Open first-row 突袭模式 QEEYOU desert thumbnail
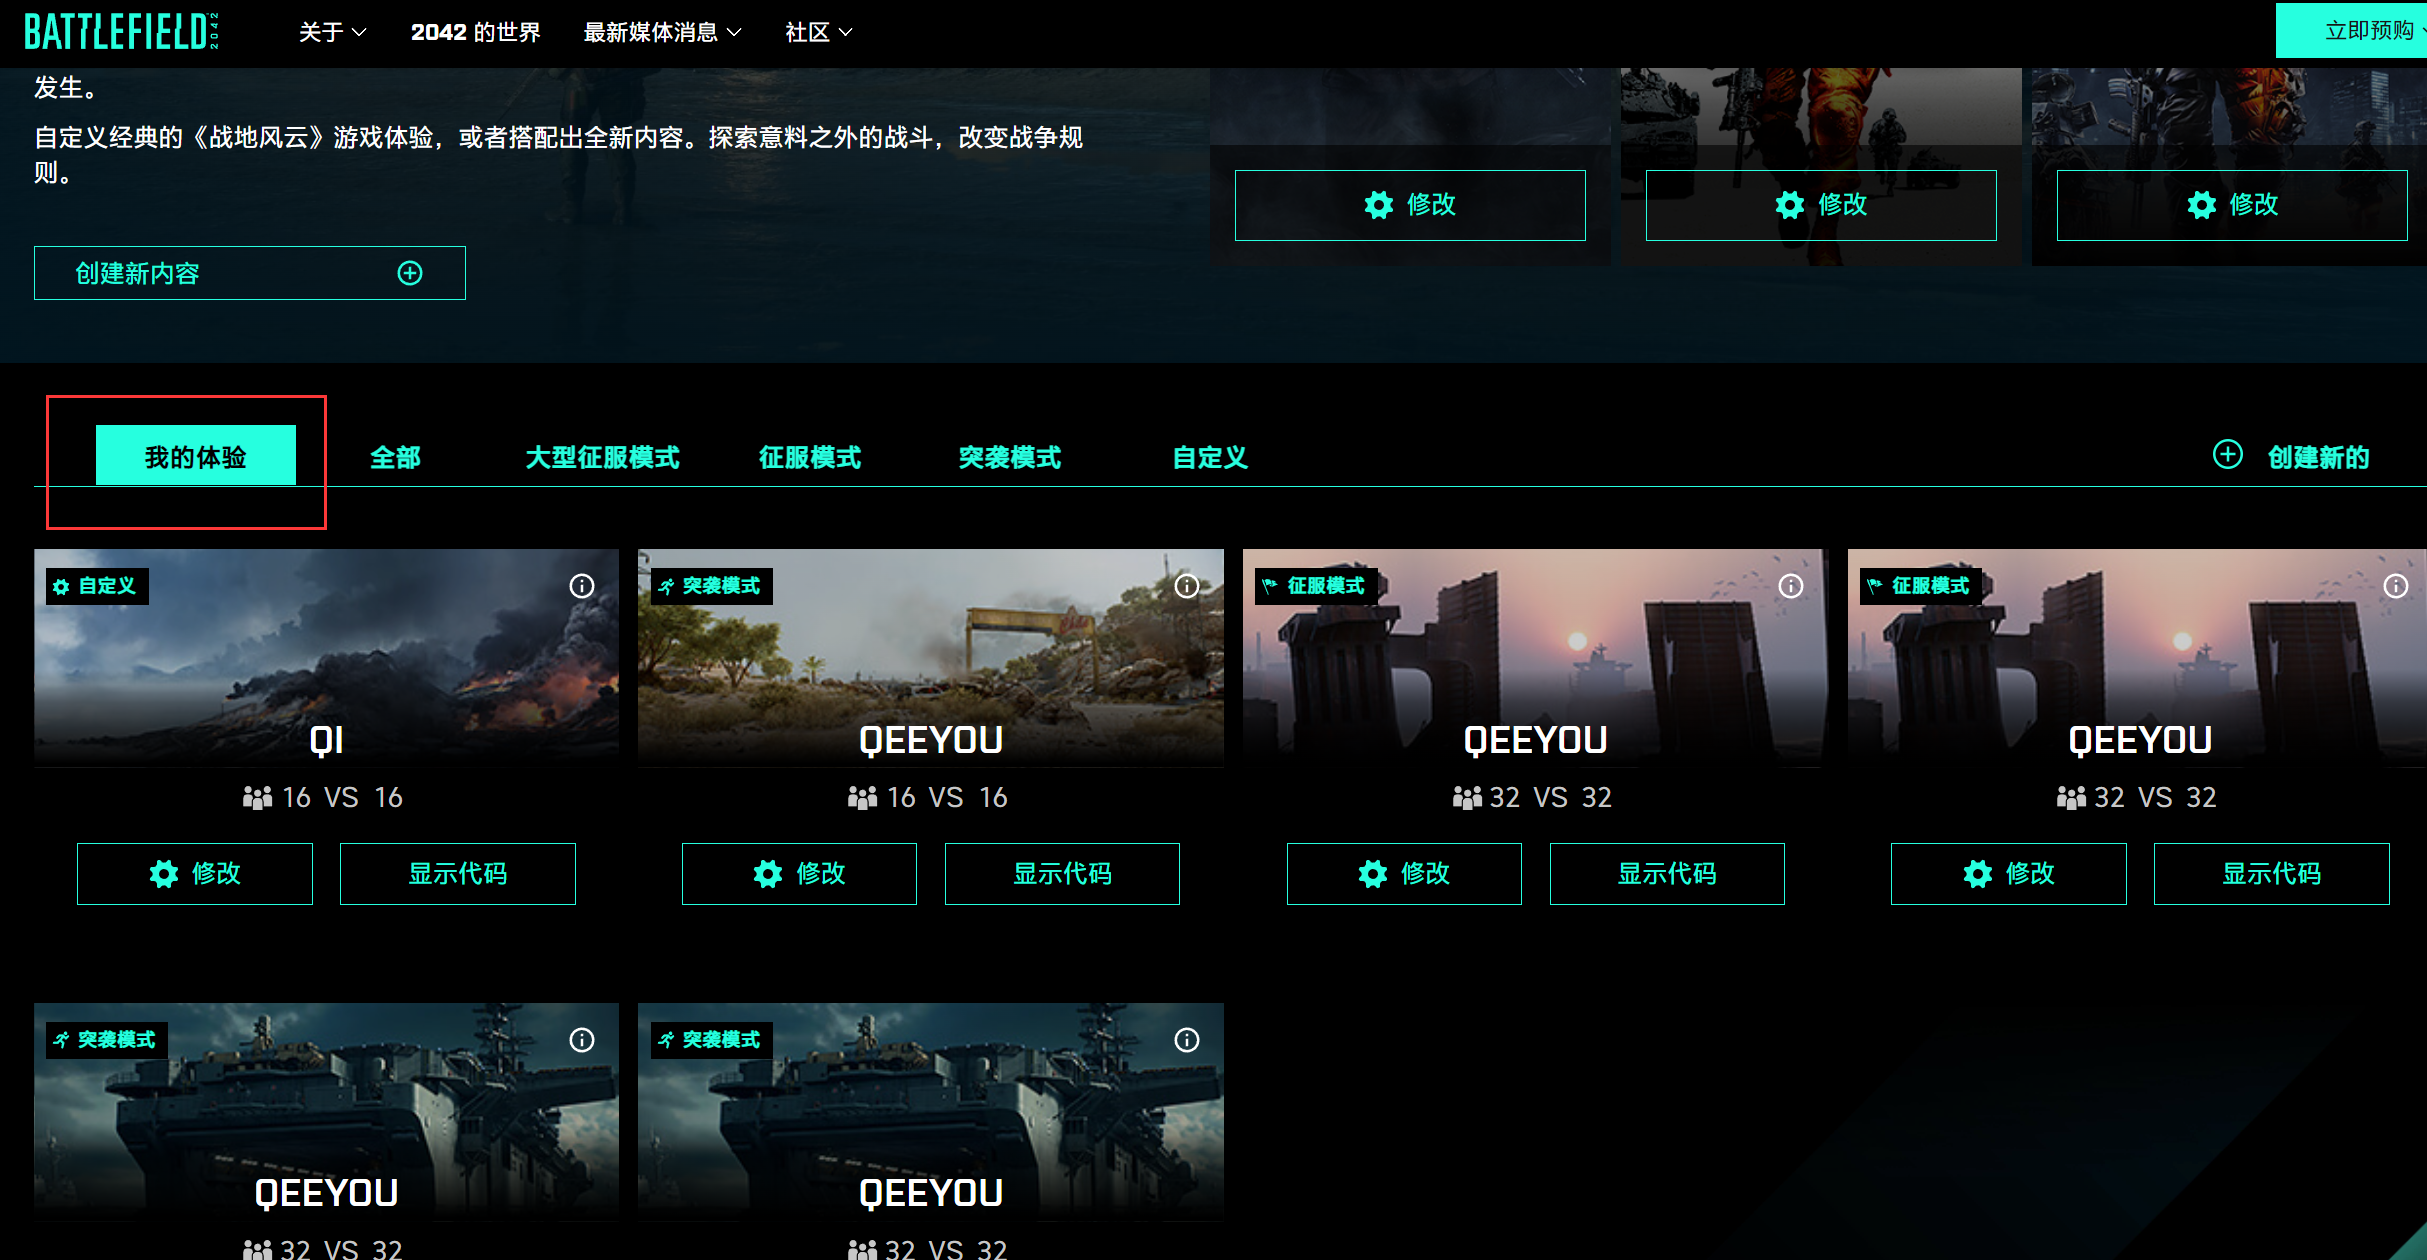The height and width of the screenshot is (1260, 2427). 931,657
